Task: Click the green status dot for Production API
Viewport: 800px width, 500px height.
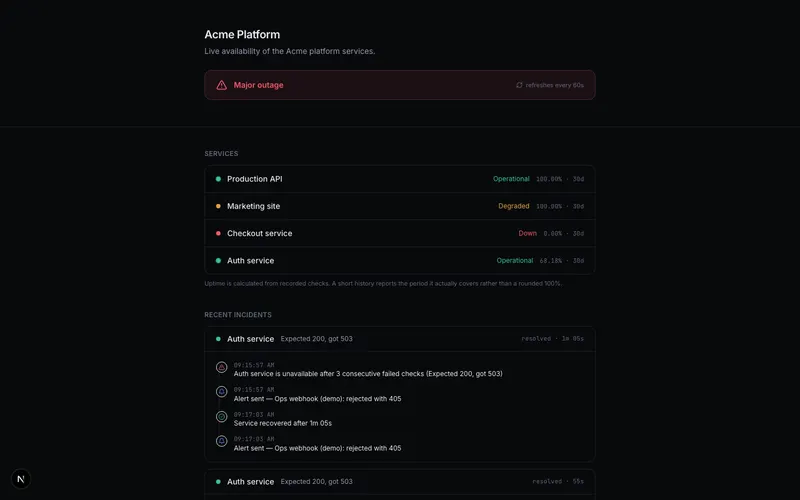Action: click(x=218, y=179)
